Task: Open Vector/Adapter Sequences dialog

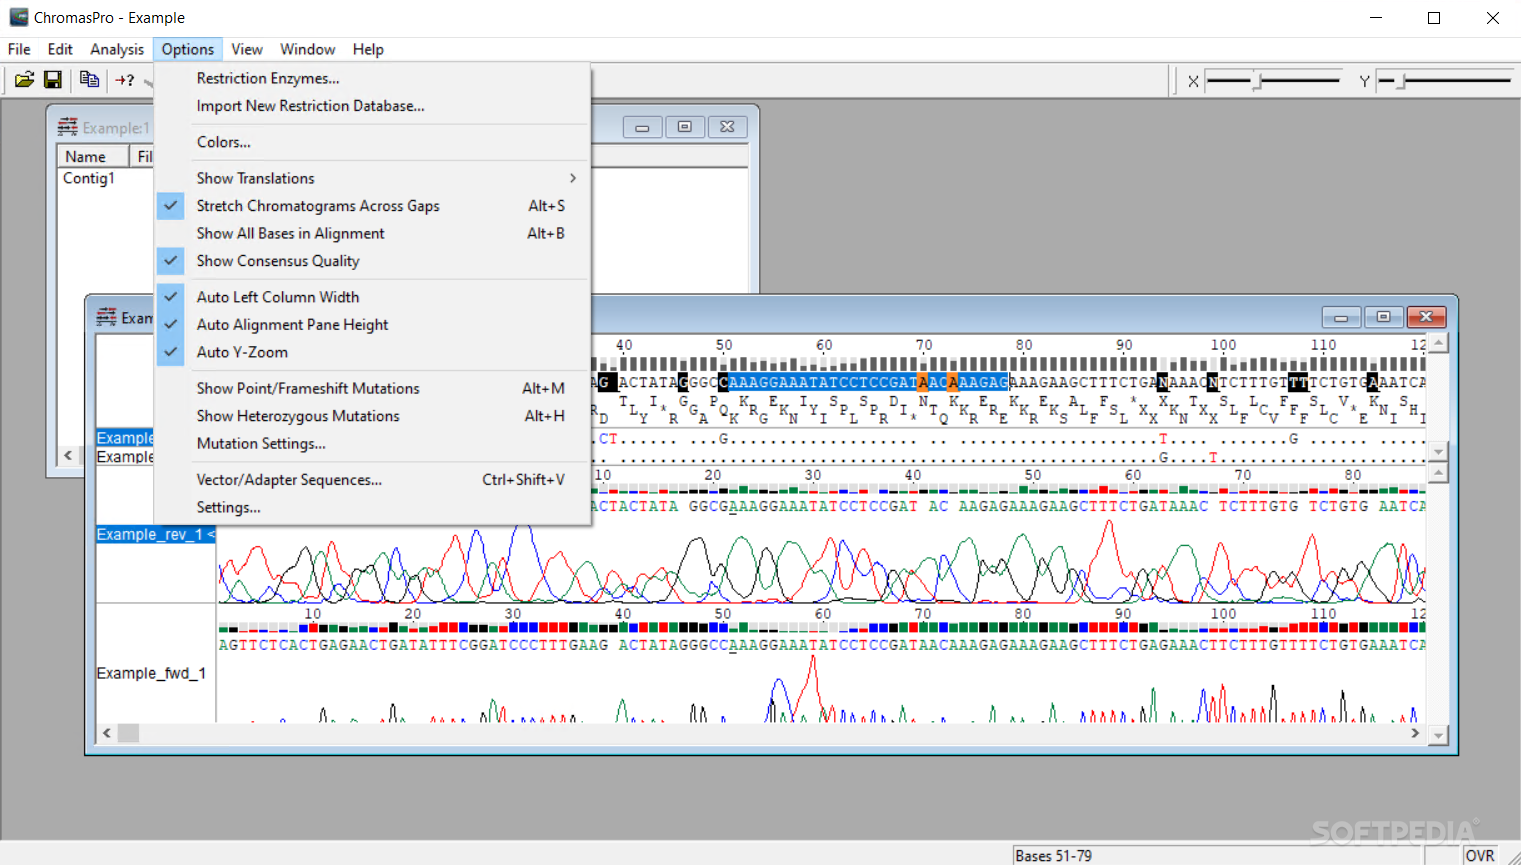Action: 372,480
